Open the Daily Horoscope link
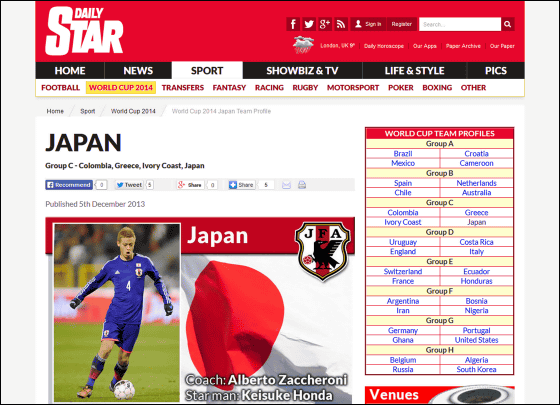Screen dimensions: 560x405 [384, 46]
